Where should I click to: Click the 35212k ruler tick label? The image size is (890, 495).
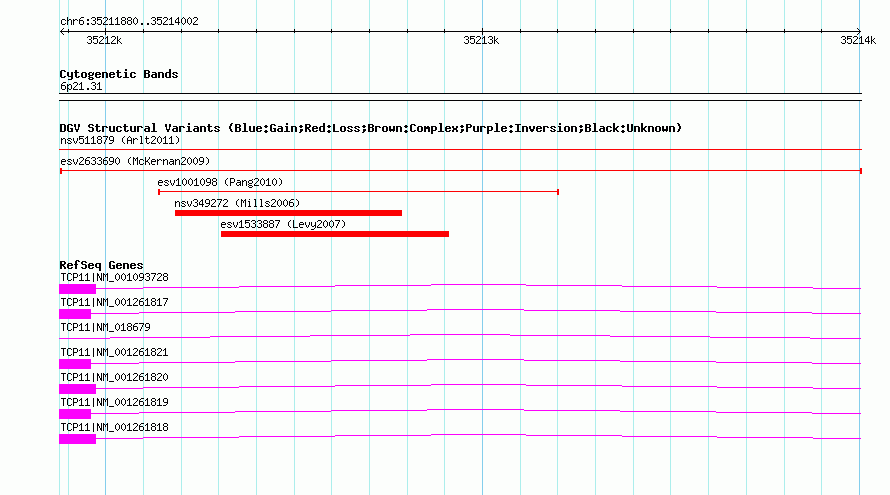[x=104, y=40]
